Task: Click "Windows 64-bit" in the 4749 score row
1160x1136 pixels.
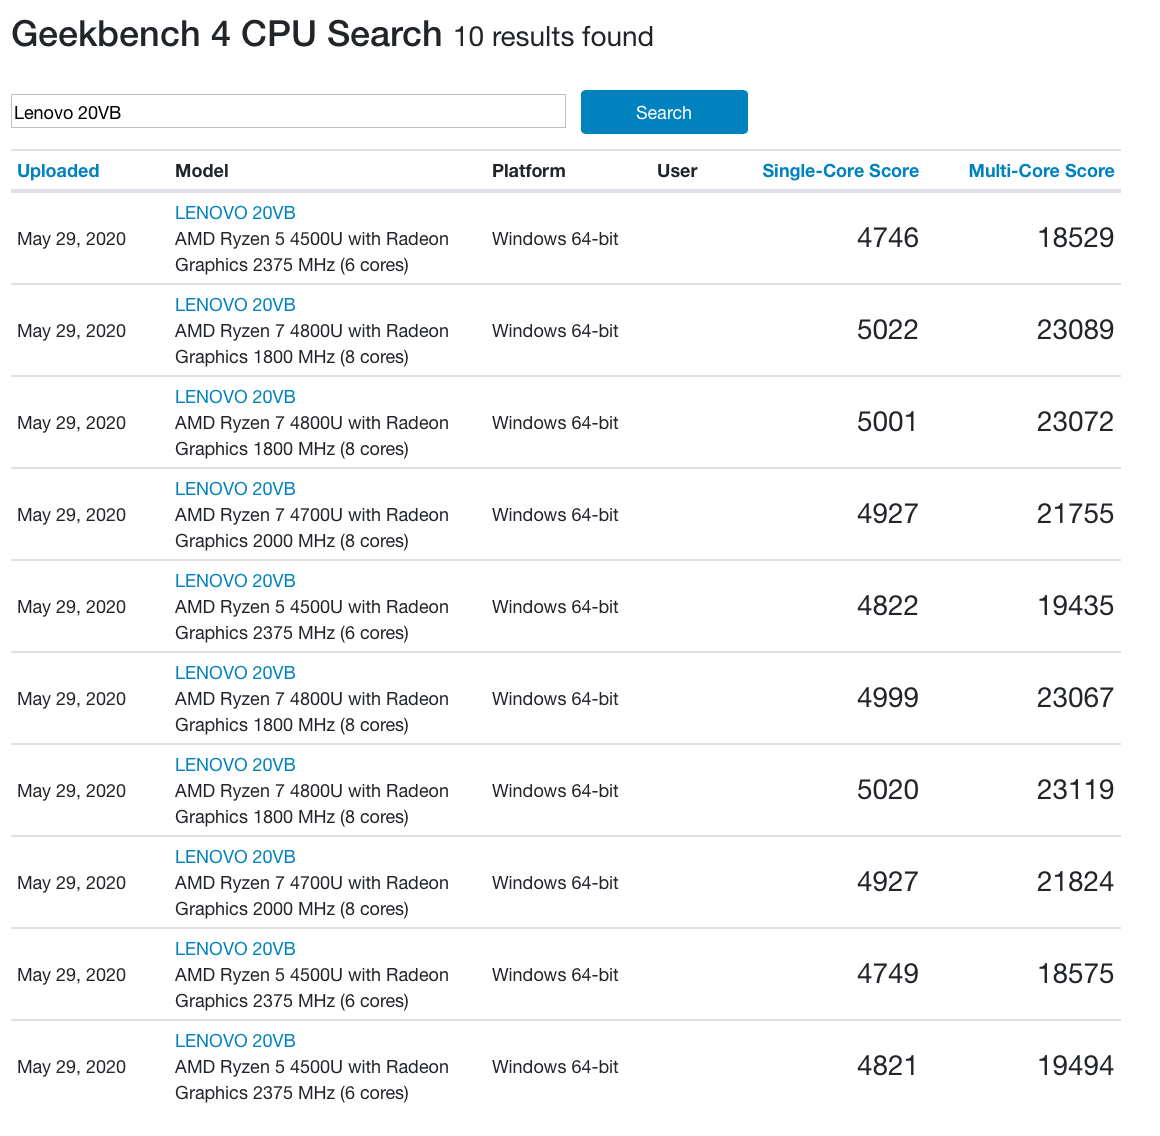Action: point(555,975)
